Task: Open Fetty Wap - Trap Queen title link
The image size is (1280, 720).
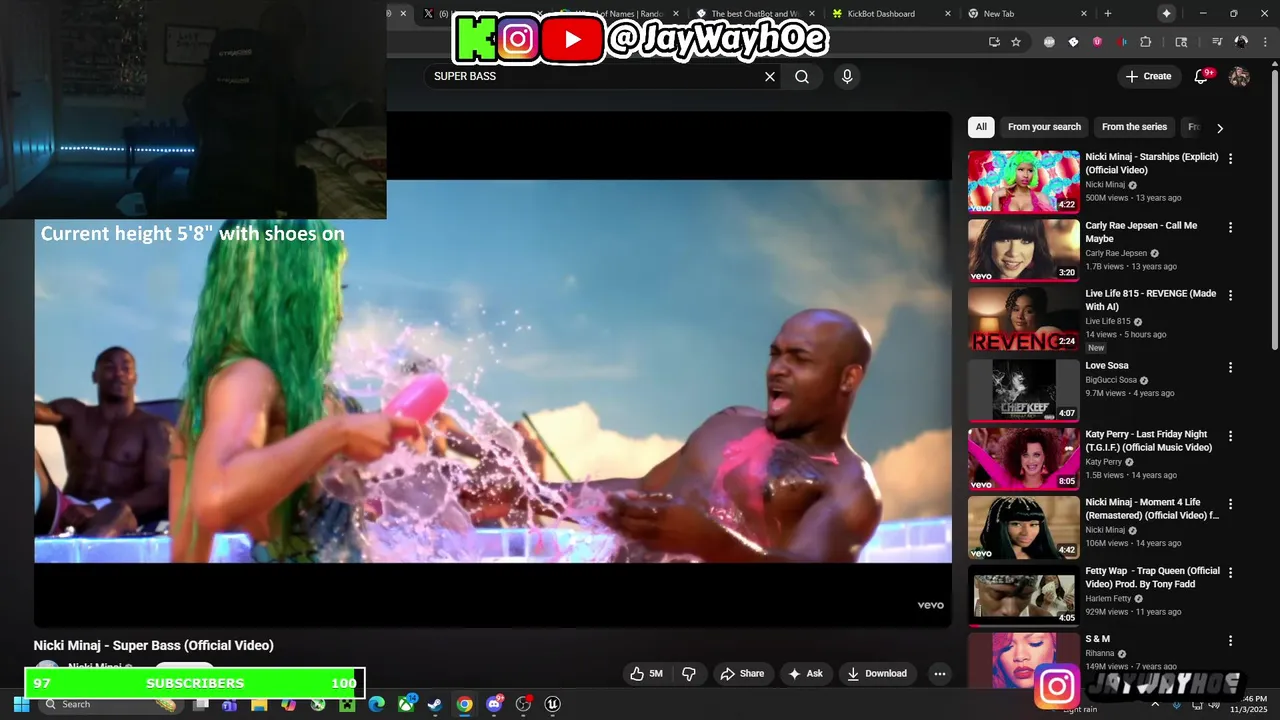Action: pyautogui.click(x=1152, y=577)
